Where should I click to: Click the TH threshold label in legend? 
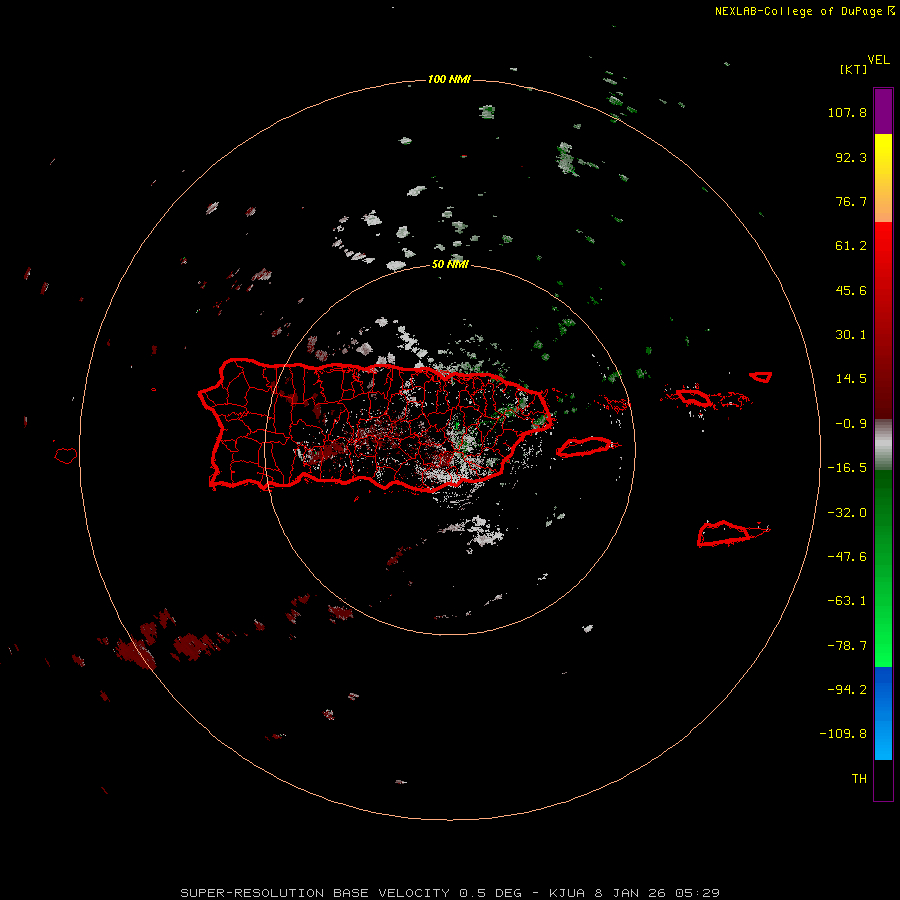(859, 779)
